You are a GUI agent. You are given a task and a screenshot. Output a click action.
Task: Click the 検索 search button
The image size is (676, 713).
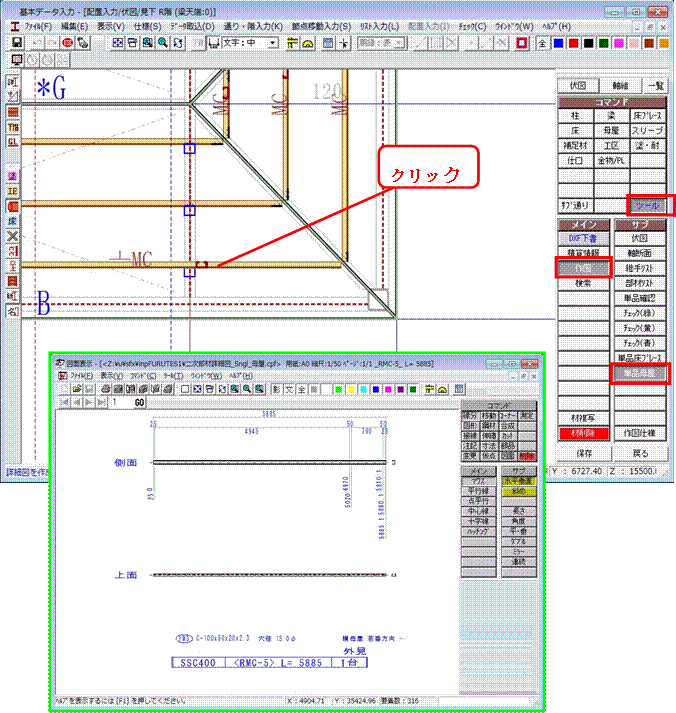tap(583, 283)
